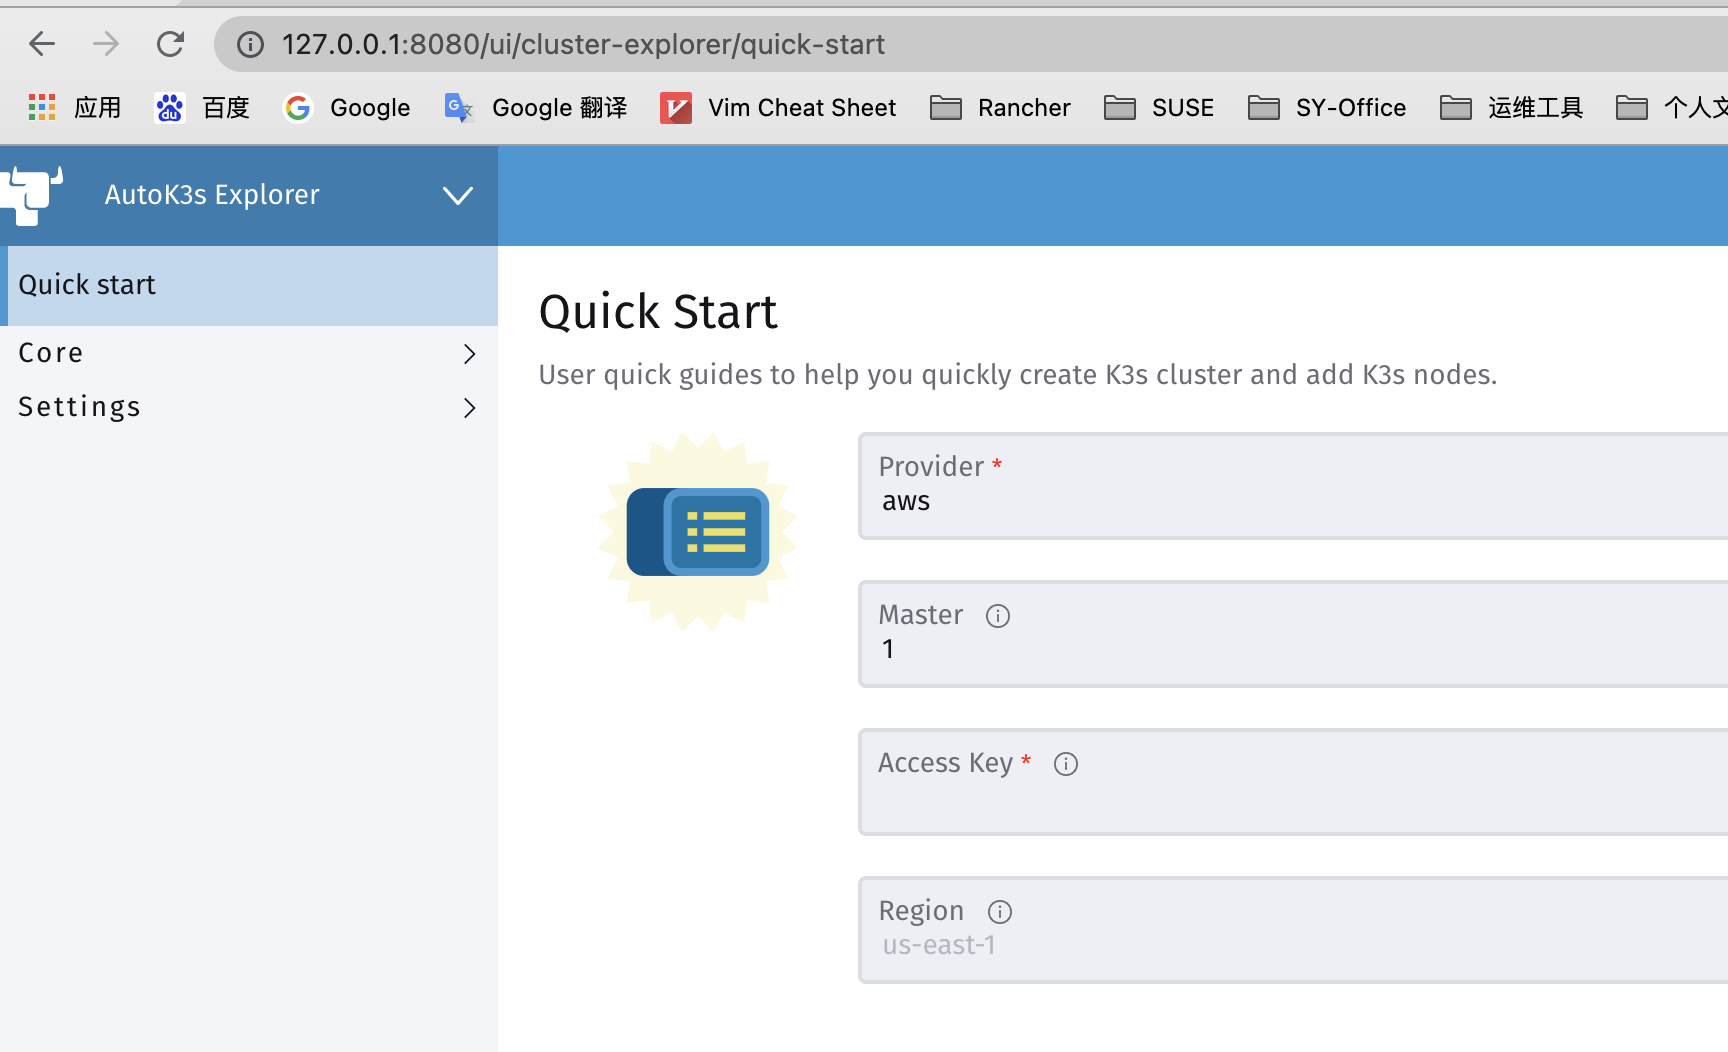Open the 百度 bookmark
Viewport: 1728px width, 1052px height.
point(202,107)
